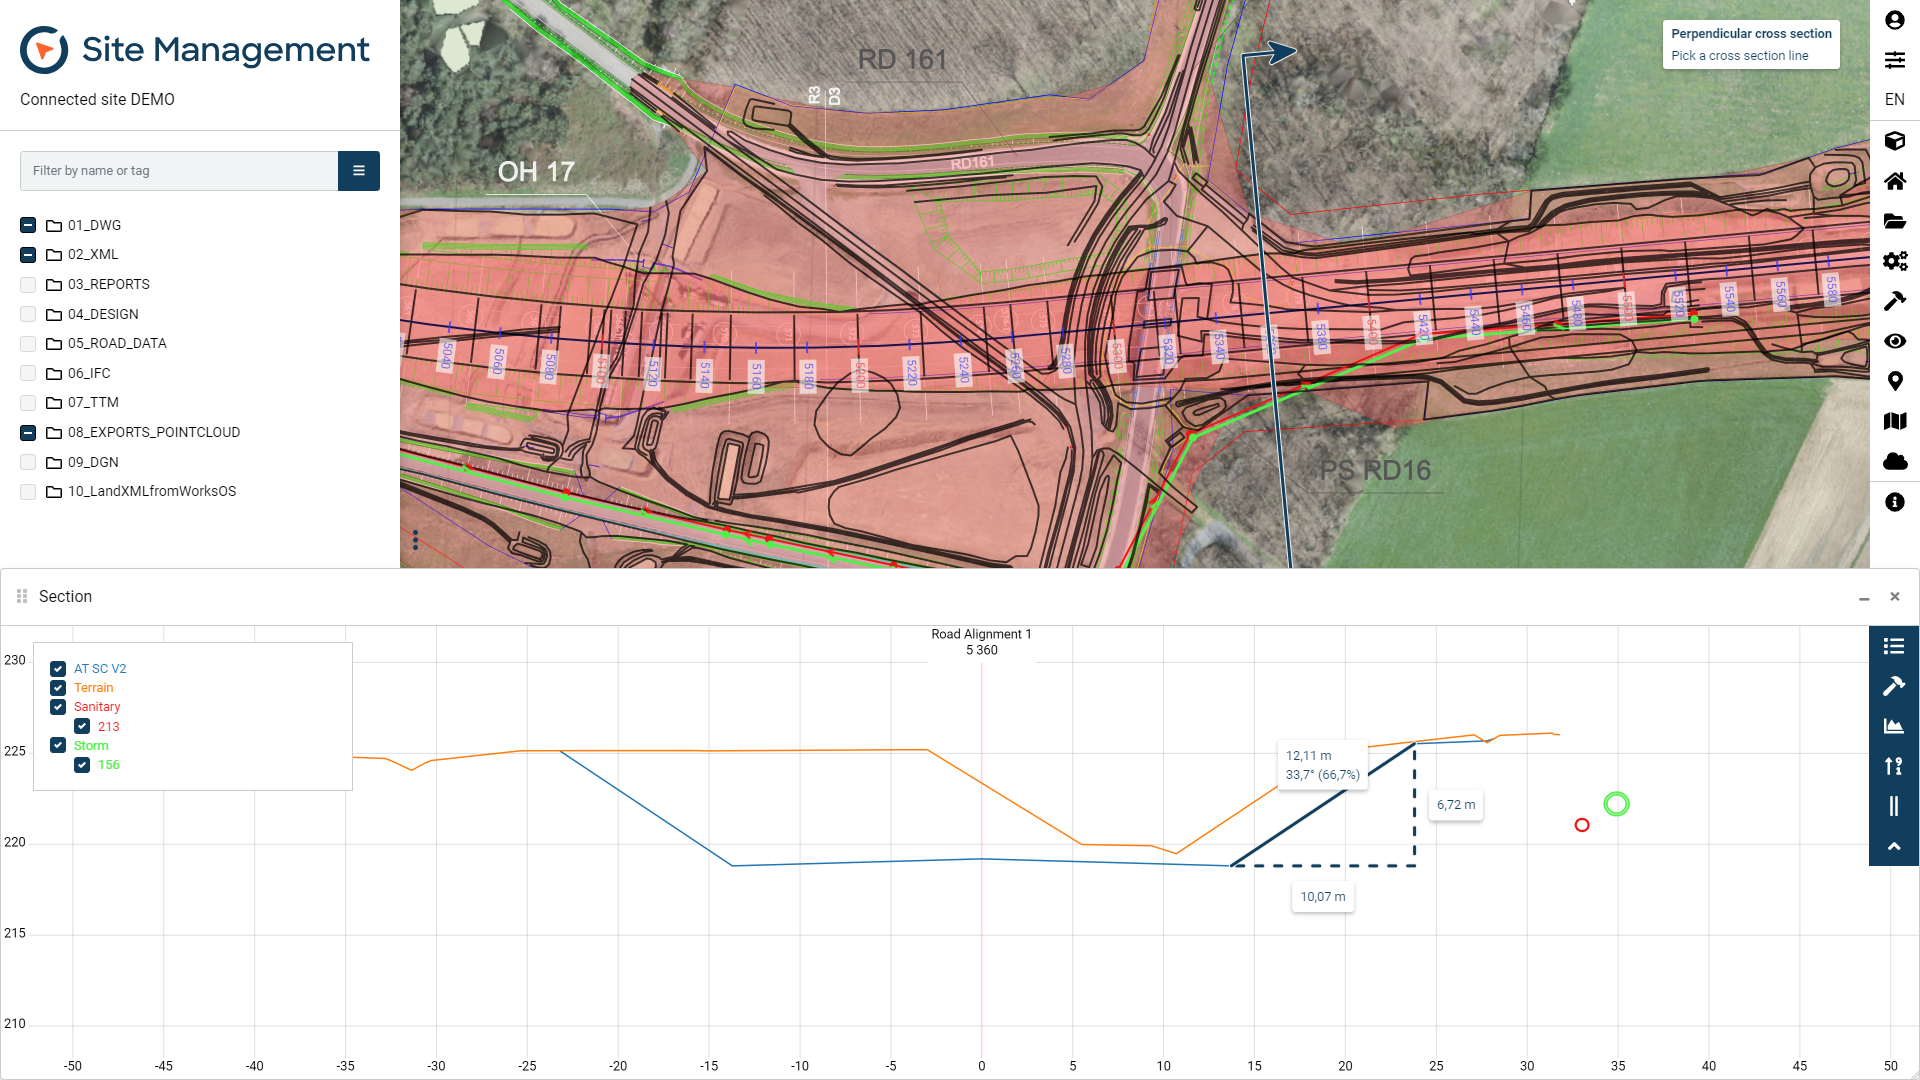
Task: Click the cloud icon in sidebar
Action: pyautogui.click(x=1894, y=461)
